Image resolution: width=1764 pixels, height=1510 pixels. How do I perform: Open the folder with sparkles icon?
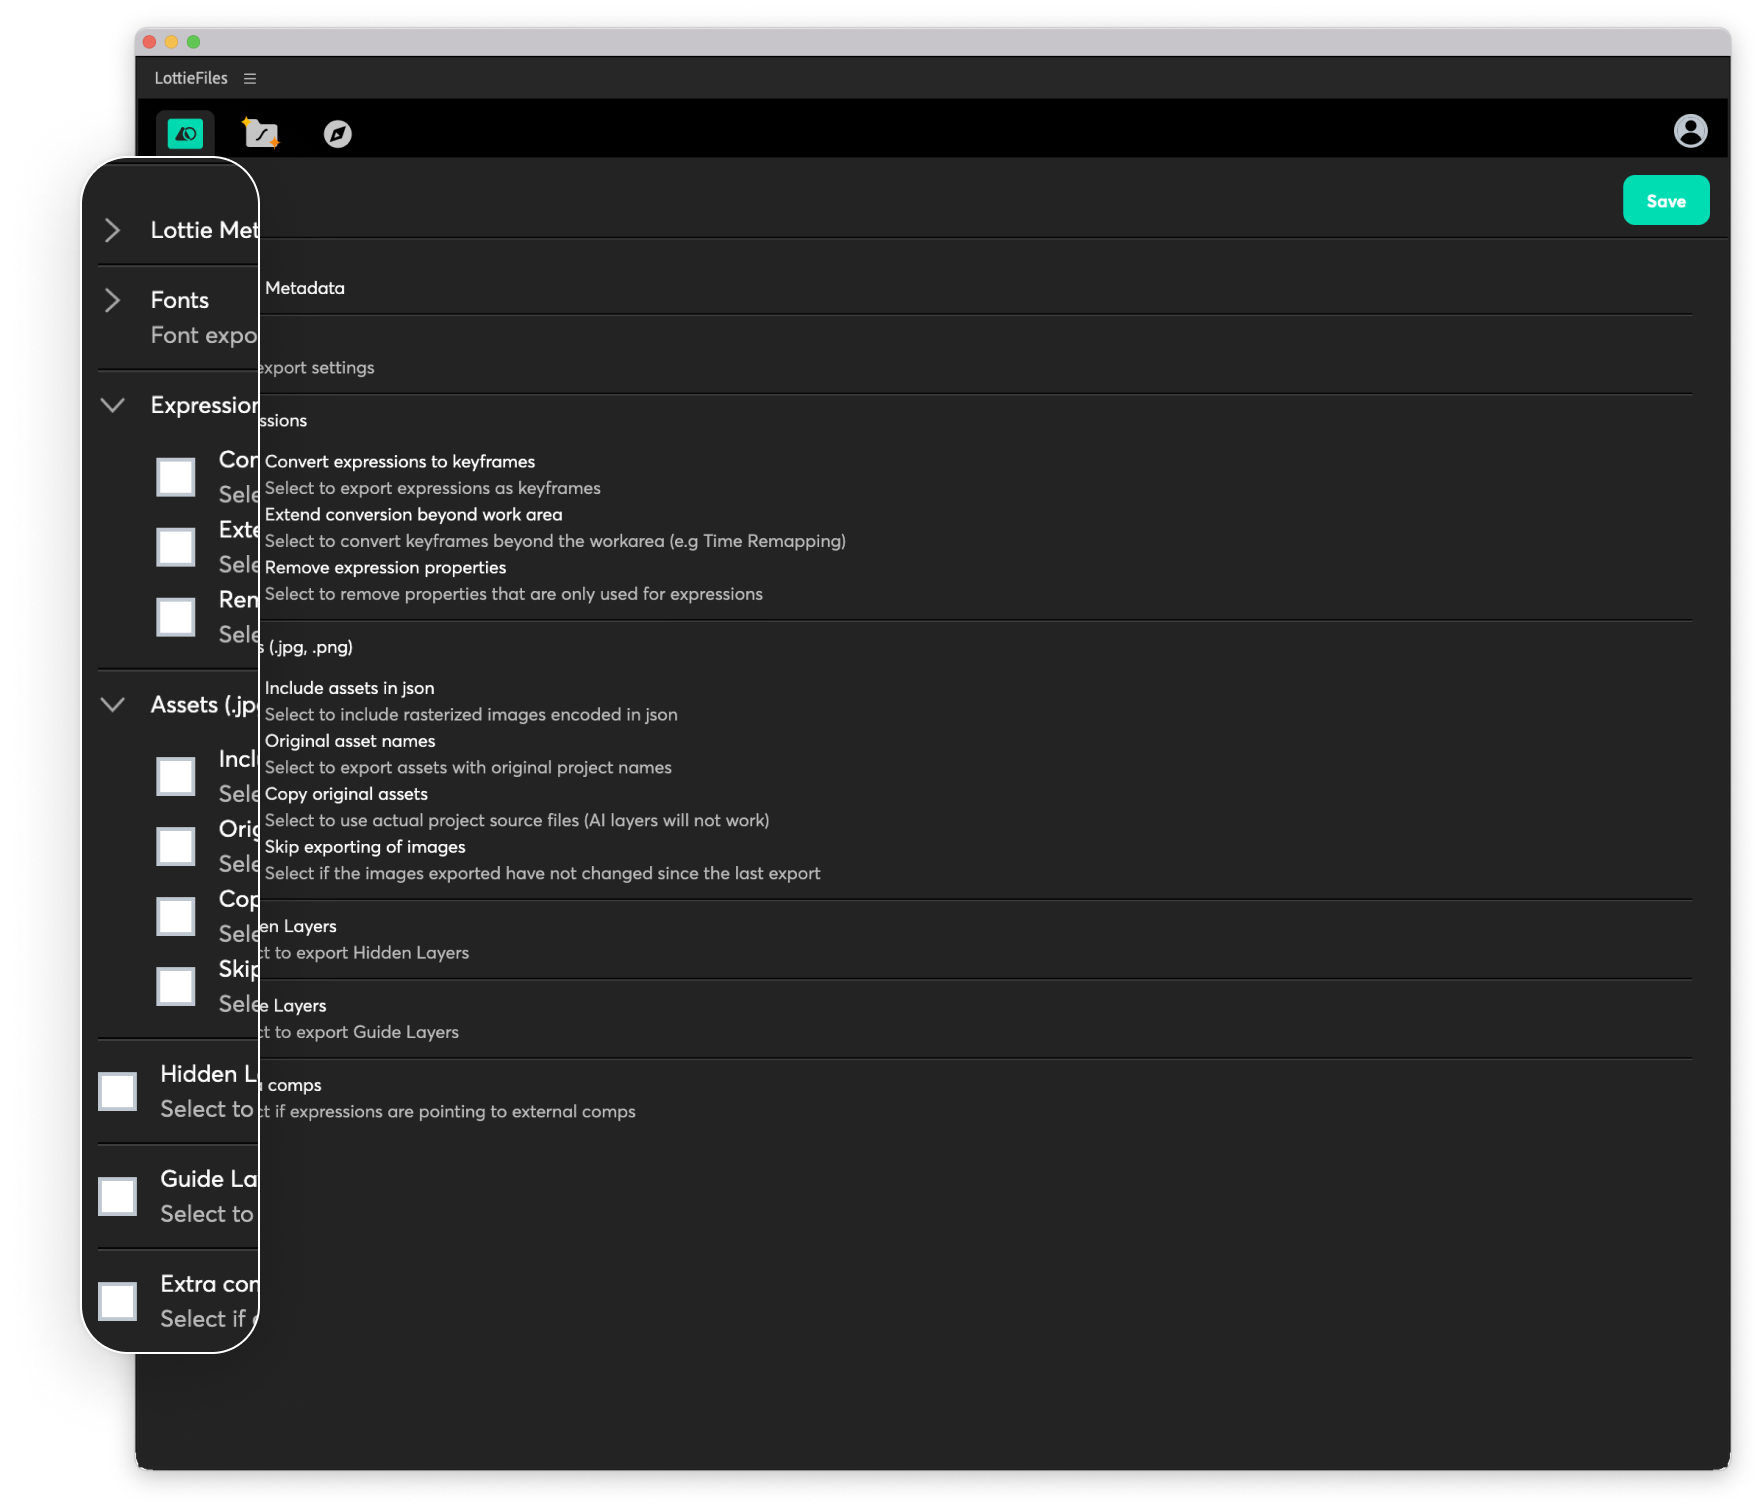pyautogui.click(x=261, y=133)
